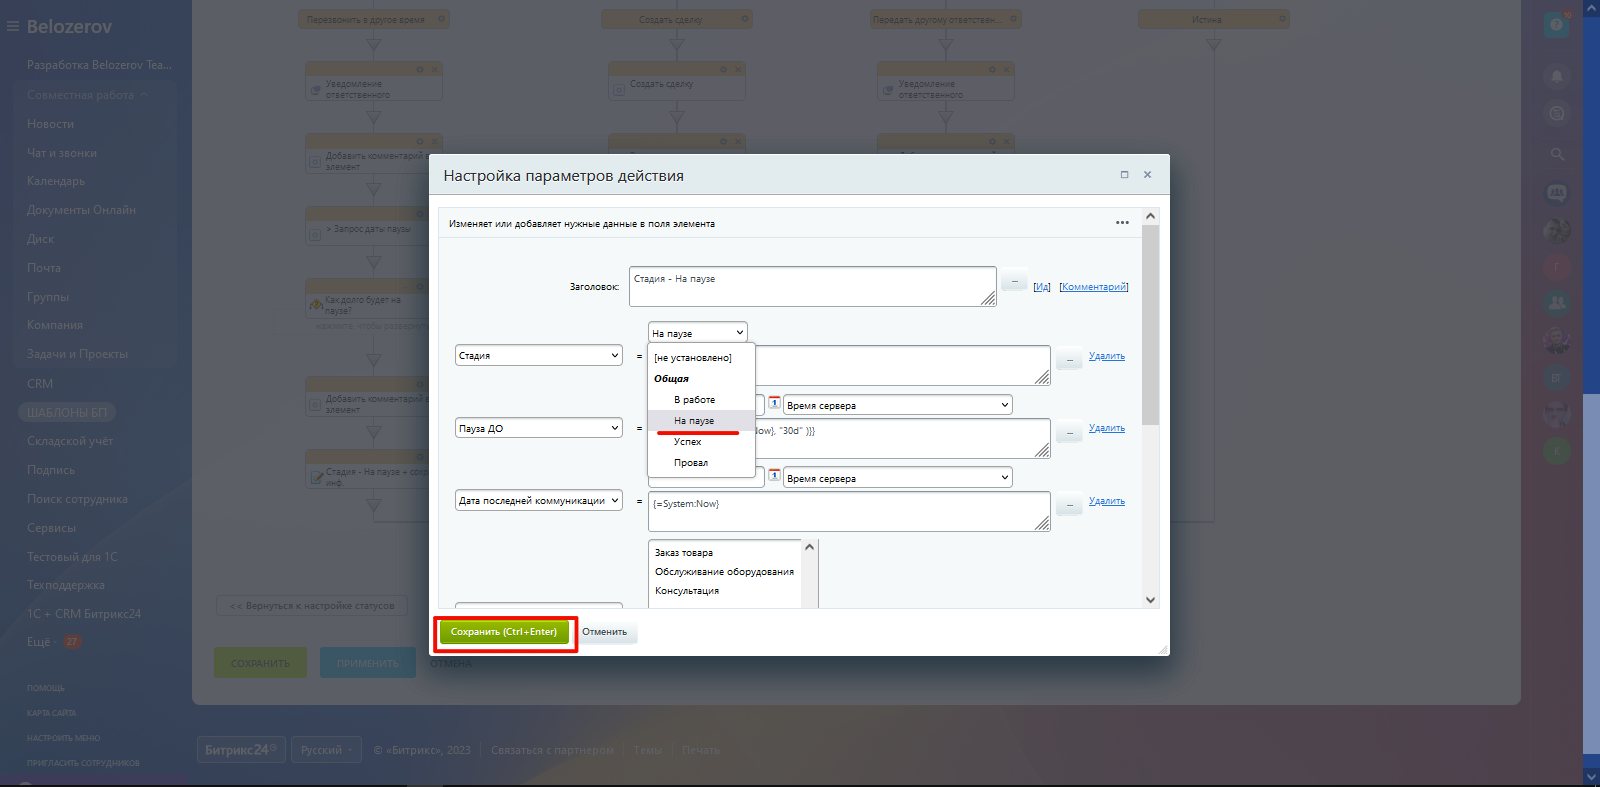Viewport: 1600px width, 787px height.
Task: Open the value picker button next to Заголовок field
Action: (1014, 283)
